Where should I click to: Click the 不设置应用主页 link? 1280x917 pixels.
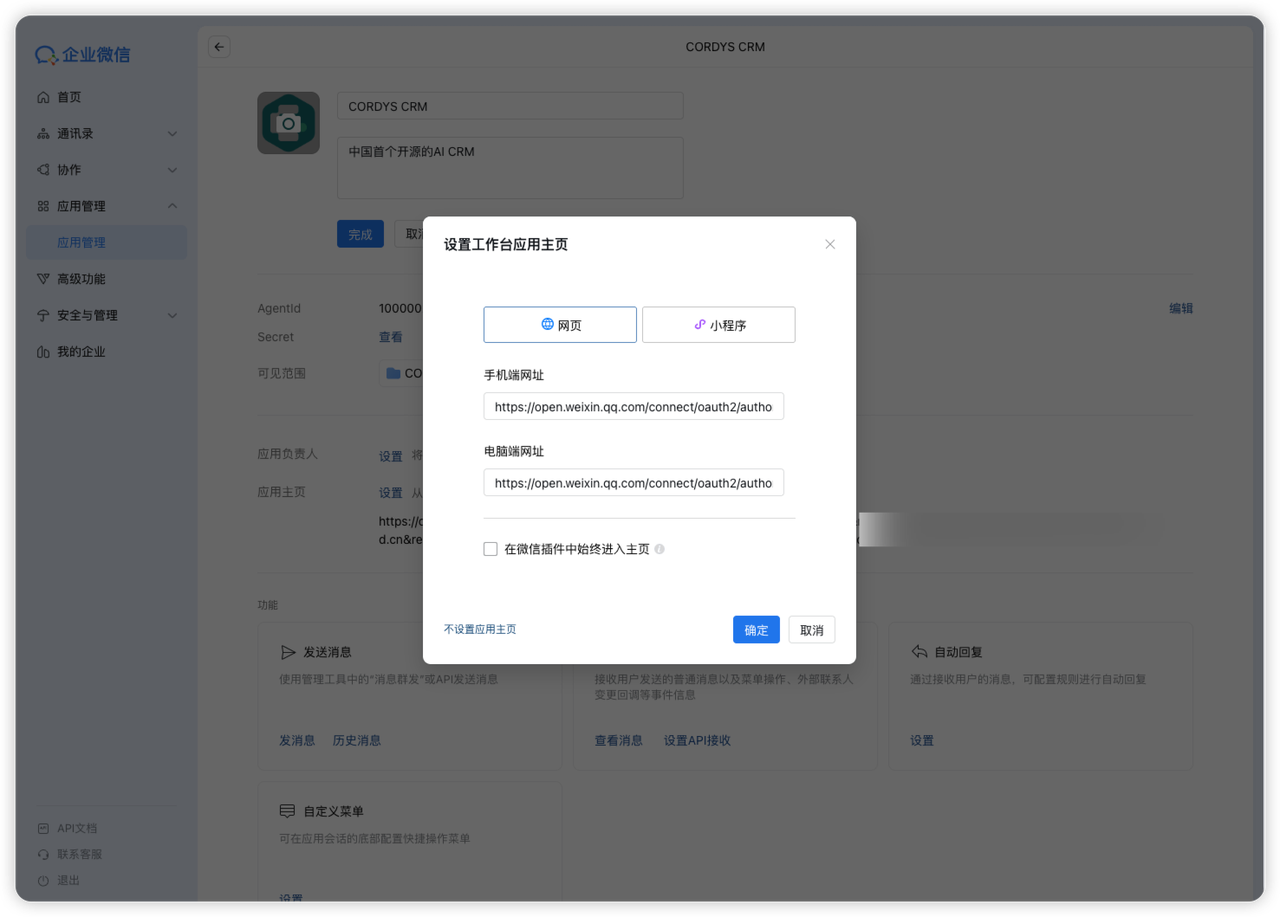pos(480,629)
